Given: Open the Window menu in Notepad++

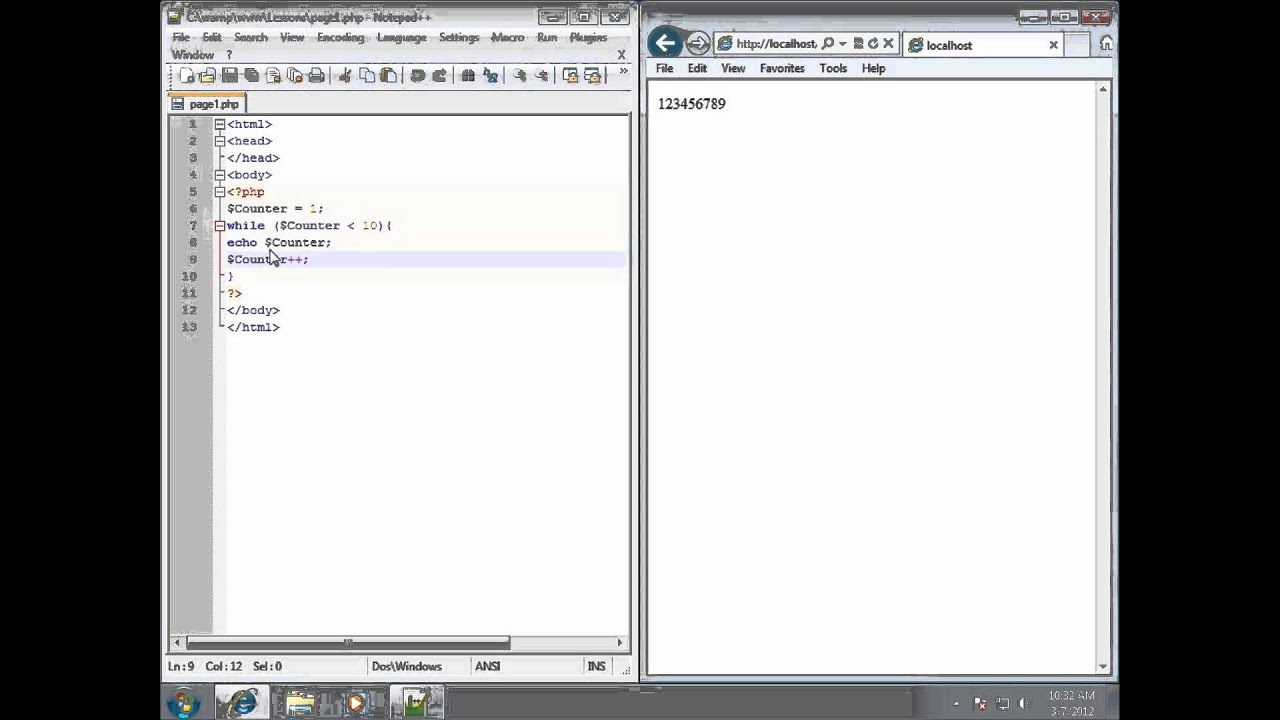Looking at the screenshot, I should tap(193, 55).
